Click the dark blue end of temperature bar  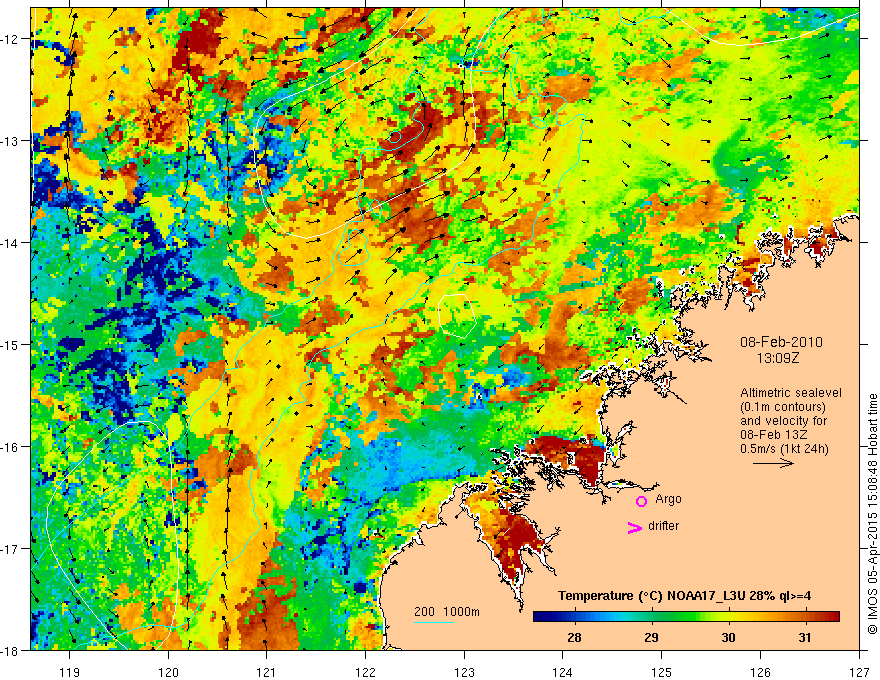[x=542, y=617]
